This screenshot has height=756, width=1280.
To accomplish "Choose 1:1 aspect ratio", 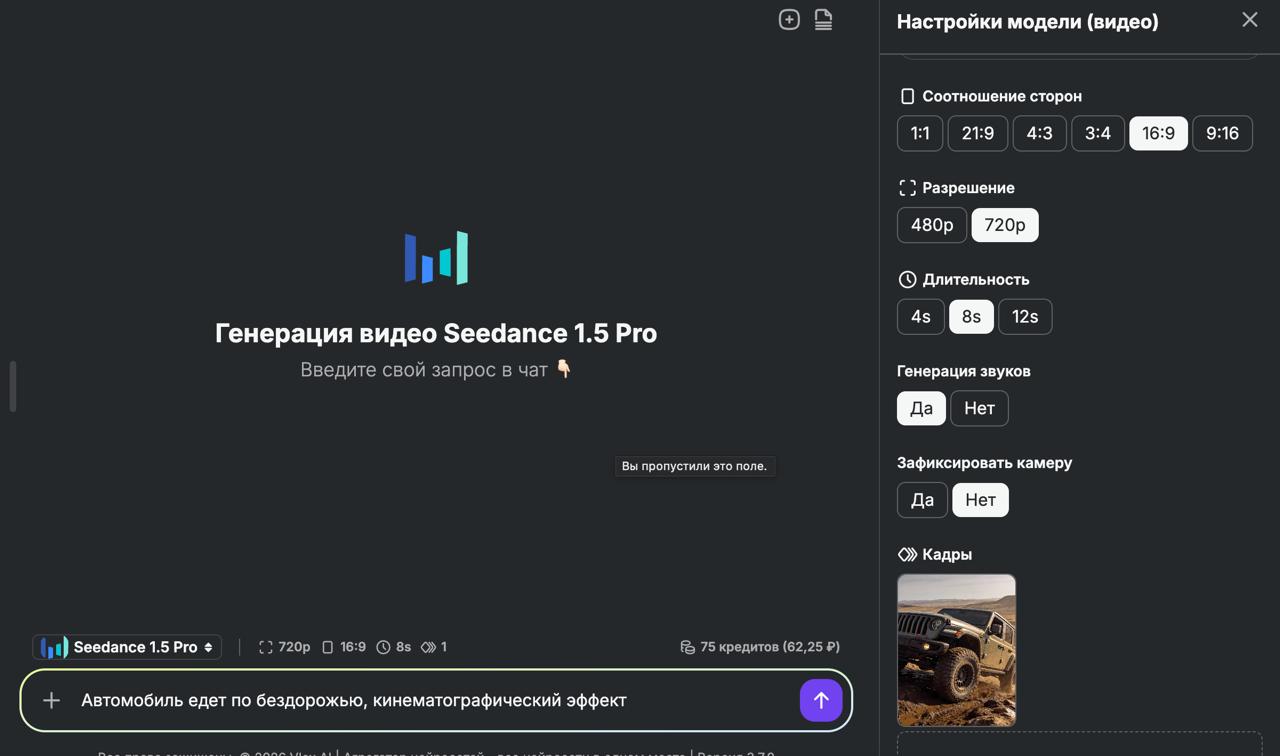I will pyautogui.click(x=919, y=133).
